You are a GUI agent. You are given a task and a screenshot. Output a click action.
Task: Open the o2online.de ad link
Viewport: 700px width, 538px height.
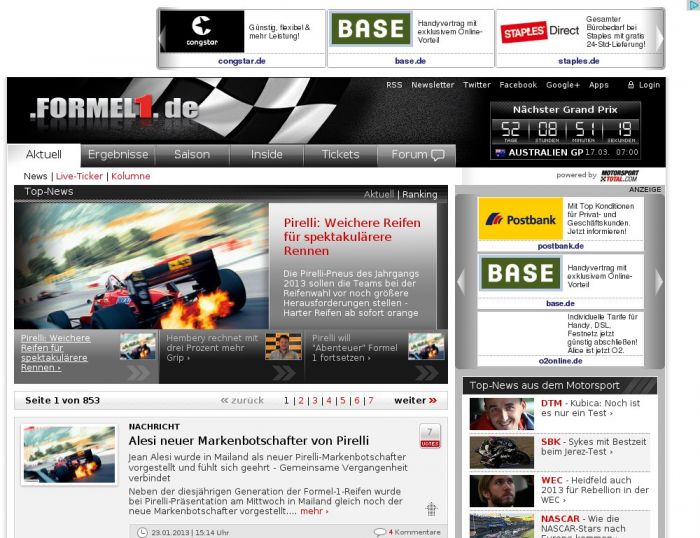(x=560, y=361)
